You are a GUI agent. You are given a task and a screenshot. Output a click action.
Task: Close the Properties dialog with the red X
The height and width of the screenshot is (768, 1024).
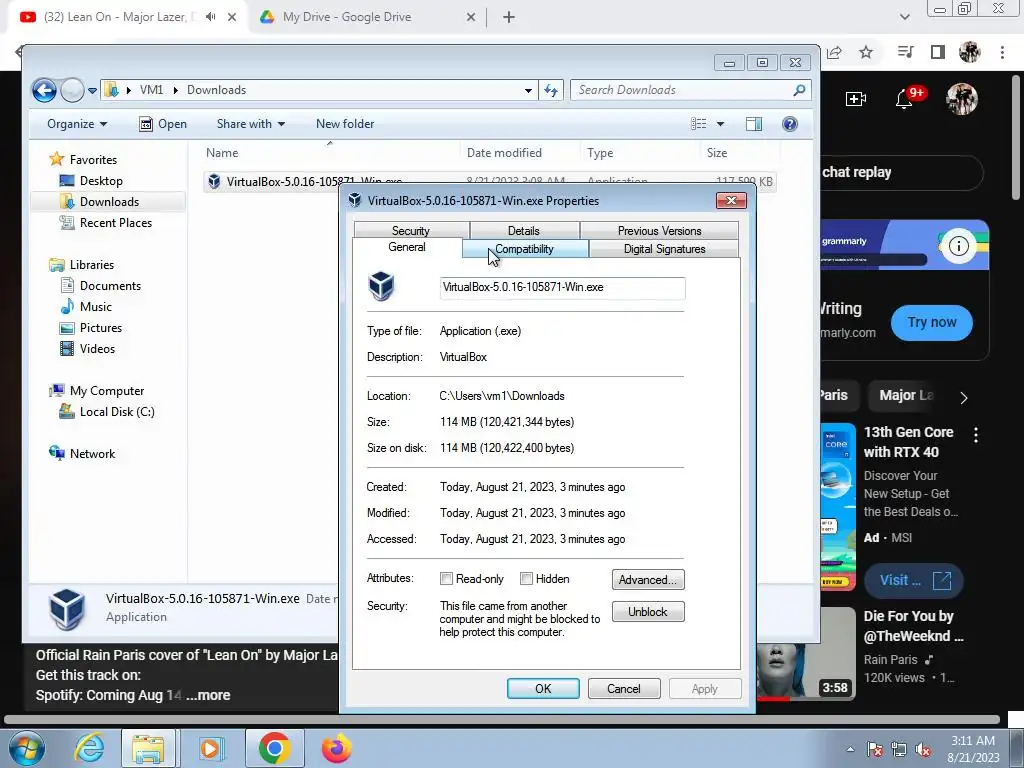pyautogui.click(x=731, y=200)
